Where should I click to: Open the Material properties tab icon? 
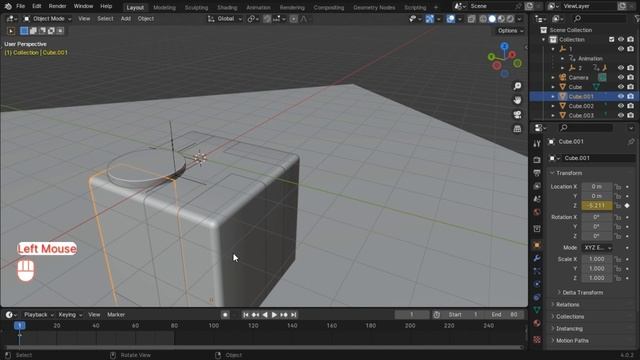point(537,323)
